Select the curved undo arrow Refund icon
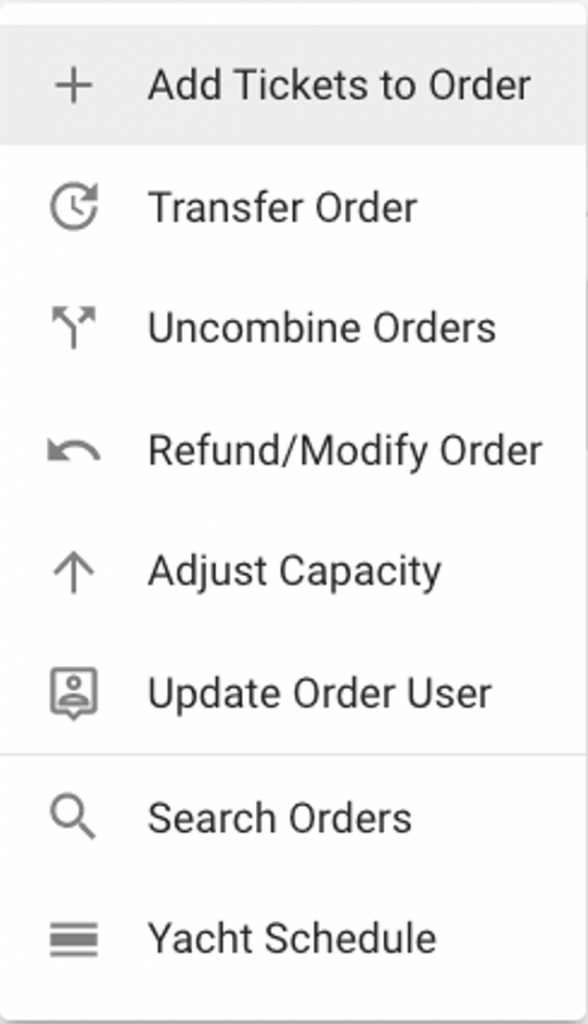Viewport: 588px width, 1024px height. click(x=71, y=449)
